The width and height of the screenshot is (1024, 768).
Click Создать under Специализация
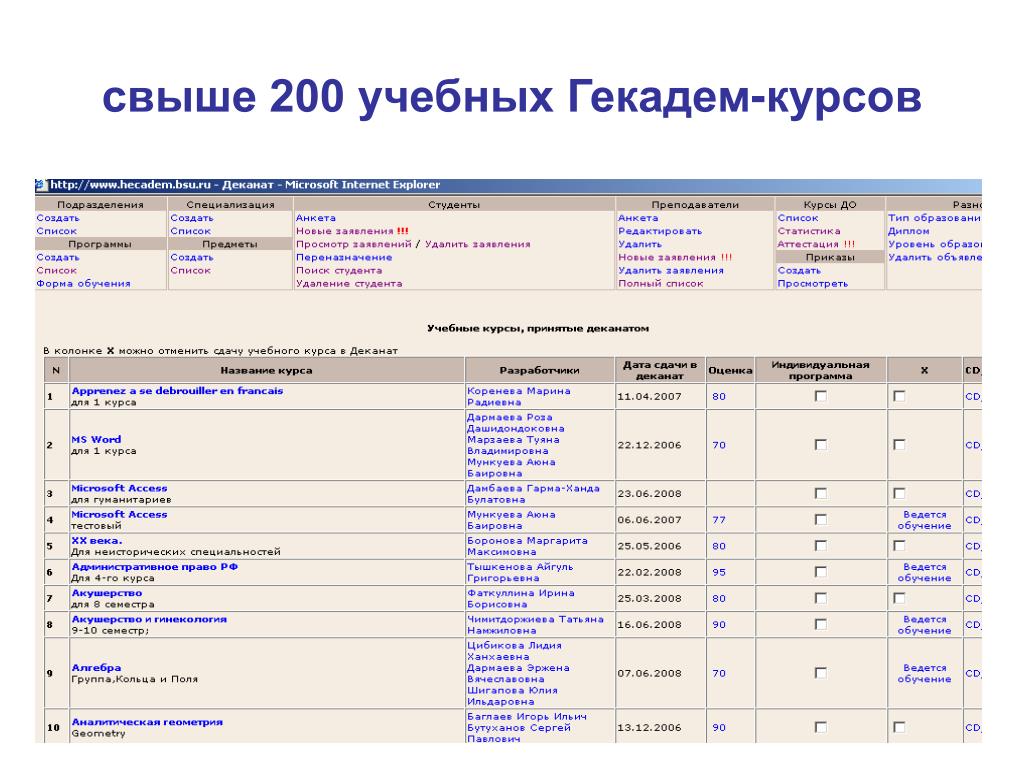[x=192, y=218]
